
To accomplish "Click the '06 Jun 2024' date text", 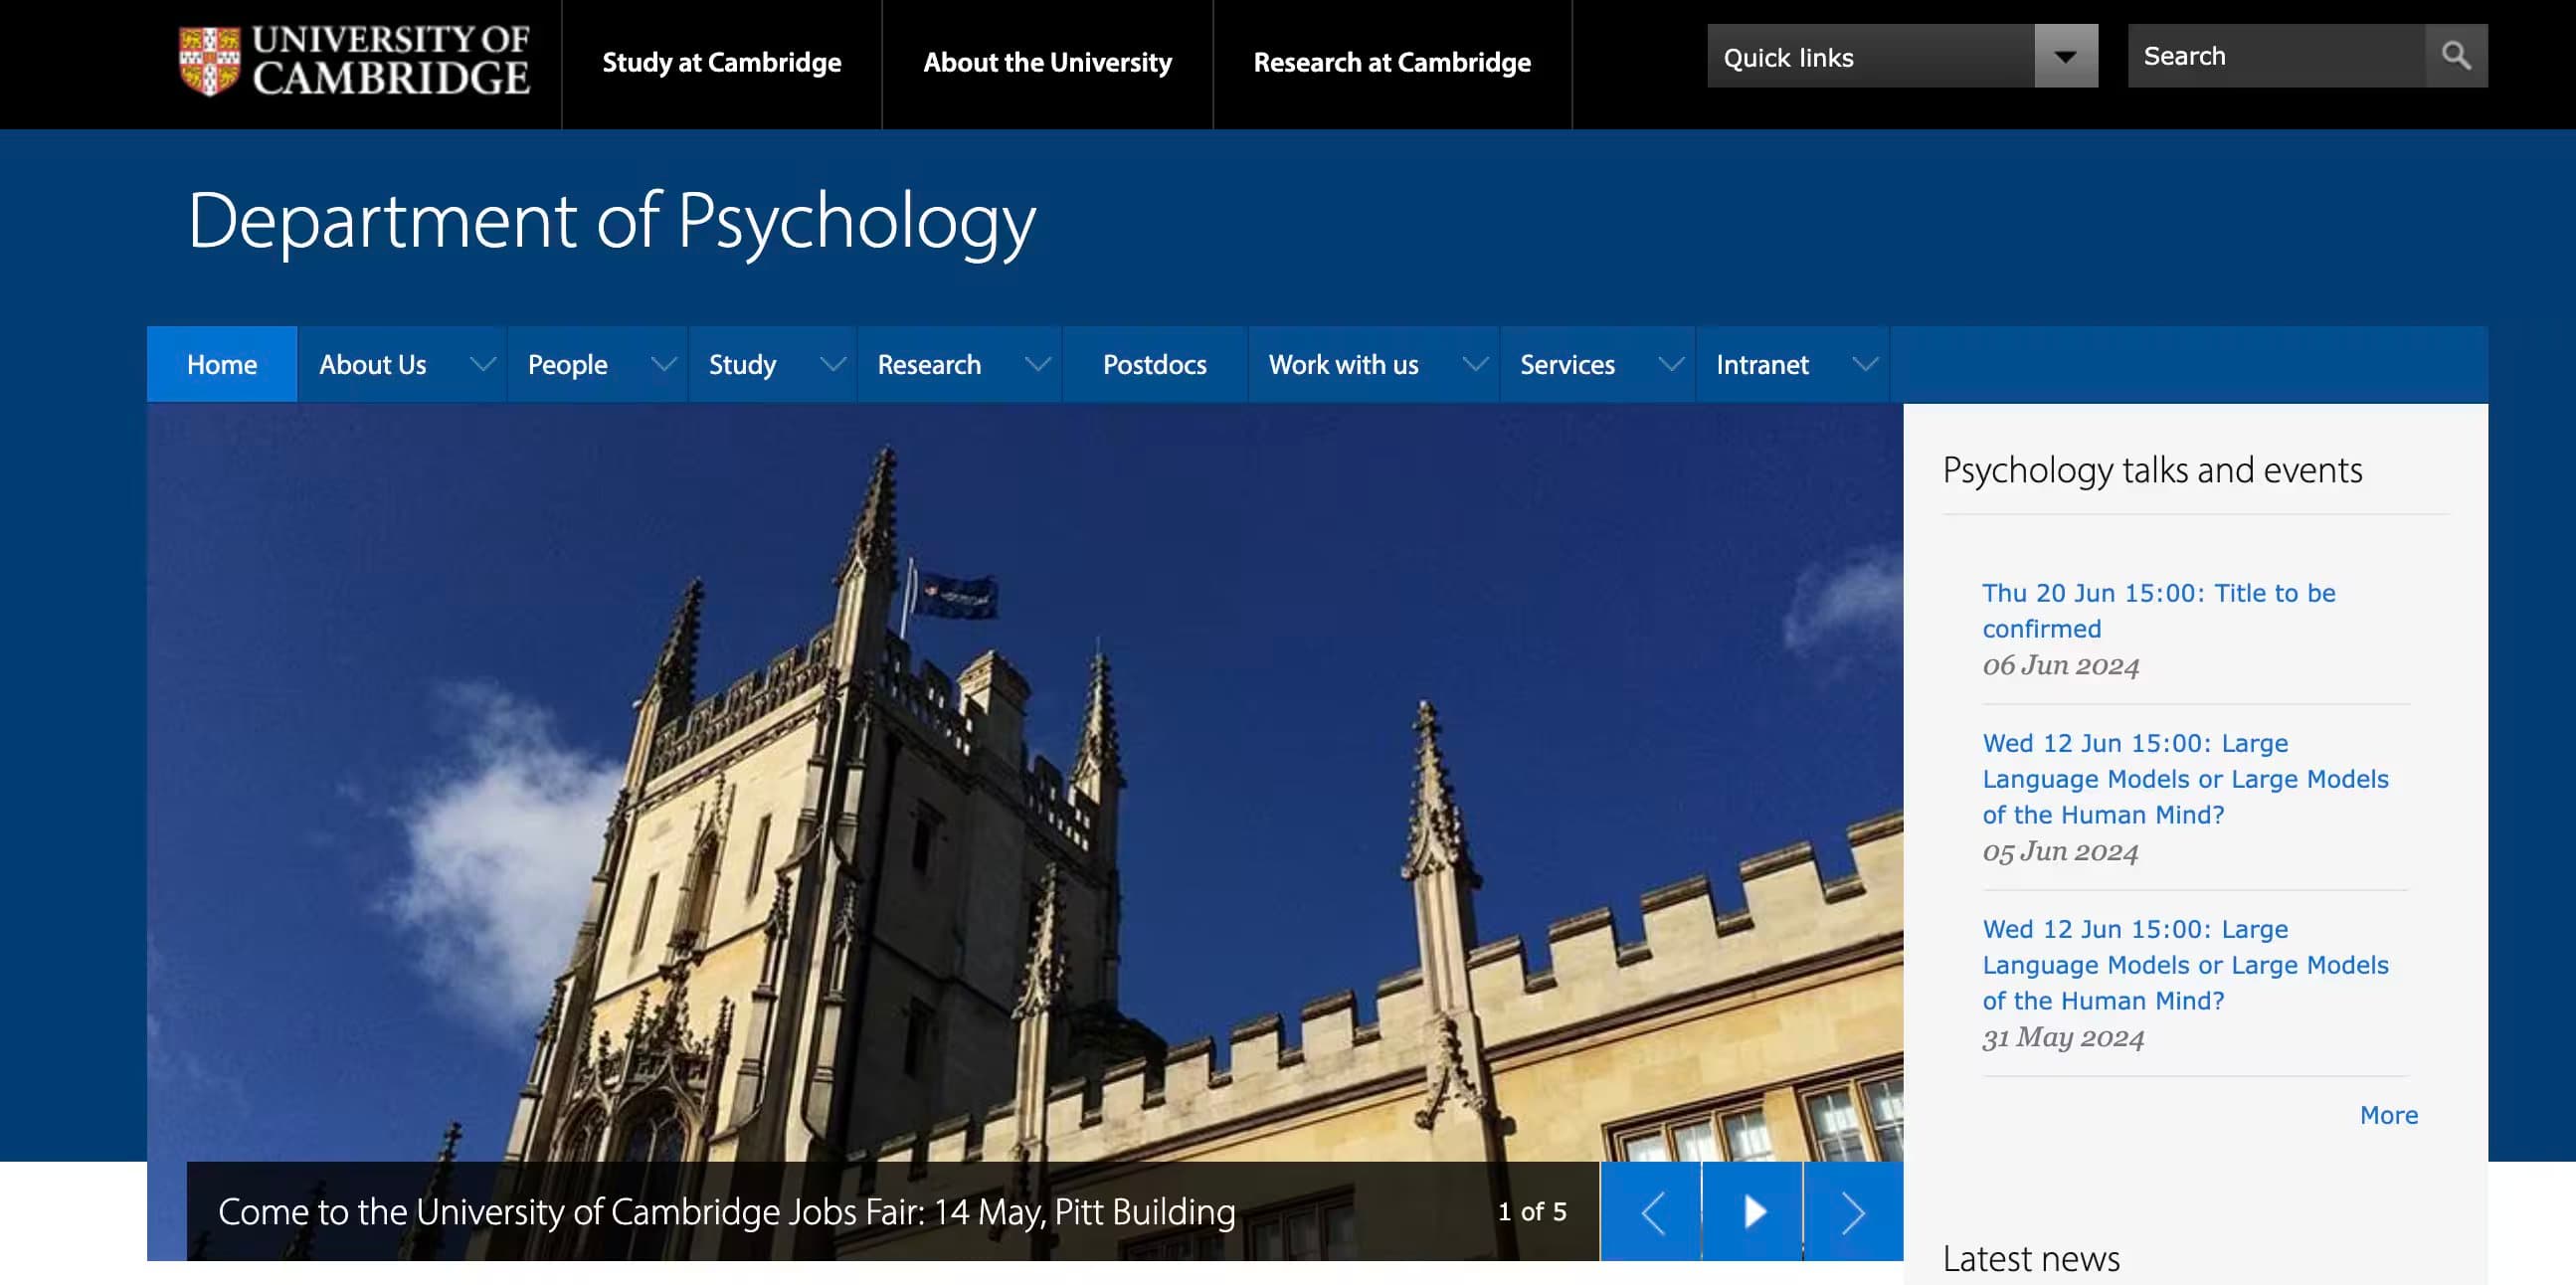I will click(x=2061, y=666).
